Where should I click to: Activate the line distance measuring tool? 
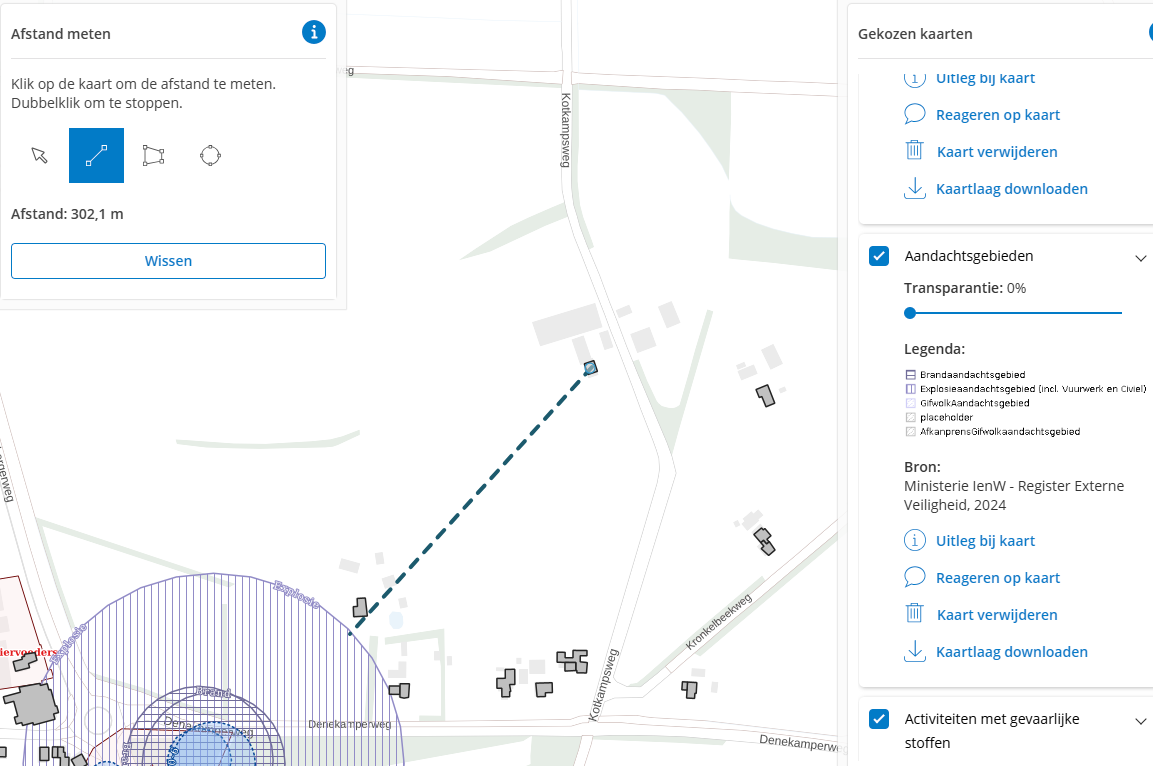(96, 155)
